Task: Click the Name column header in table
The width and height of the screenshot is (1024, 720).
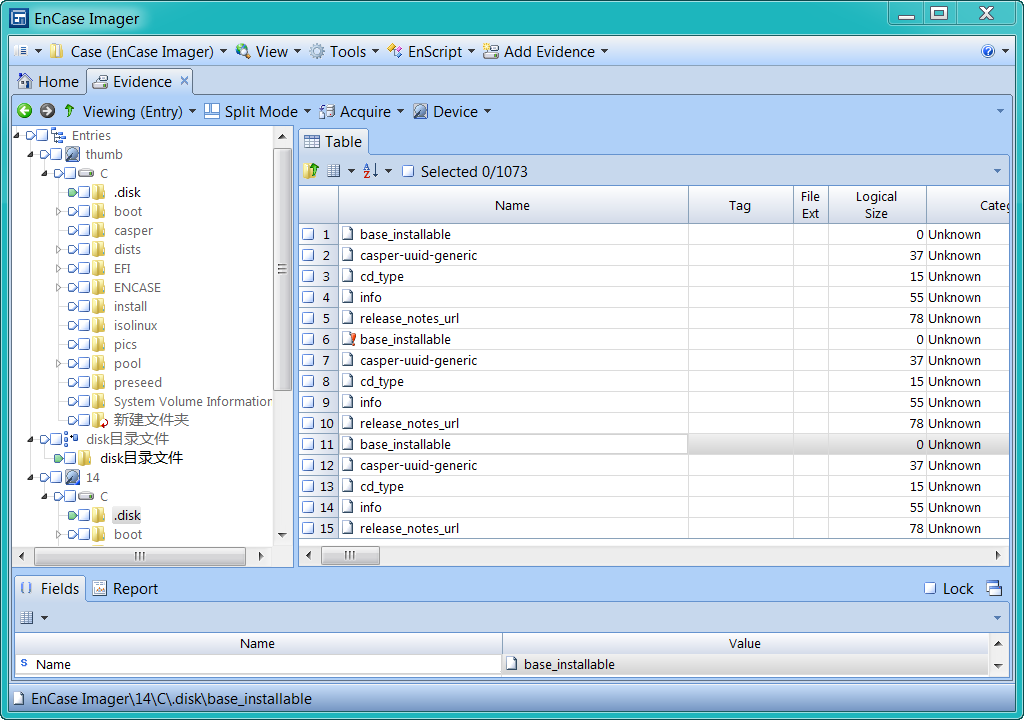Action: tap(513, 205)
